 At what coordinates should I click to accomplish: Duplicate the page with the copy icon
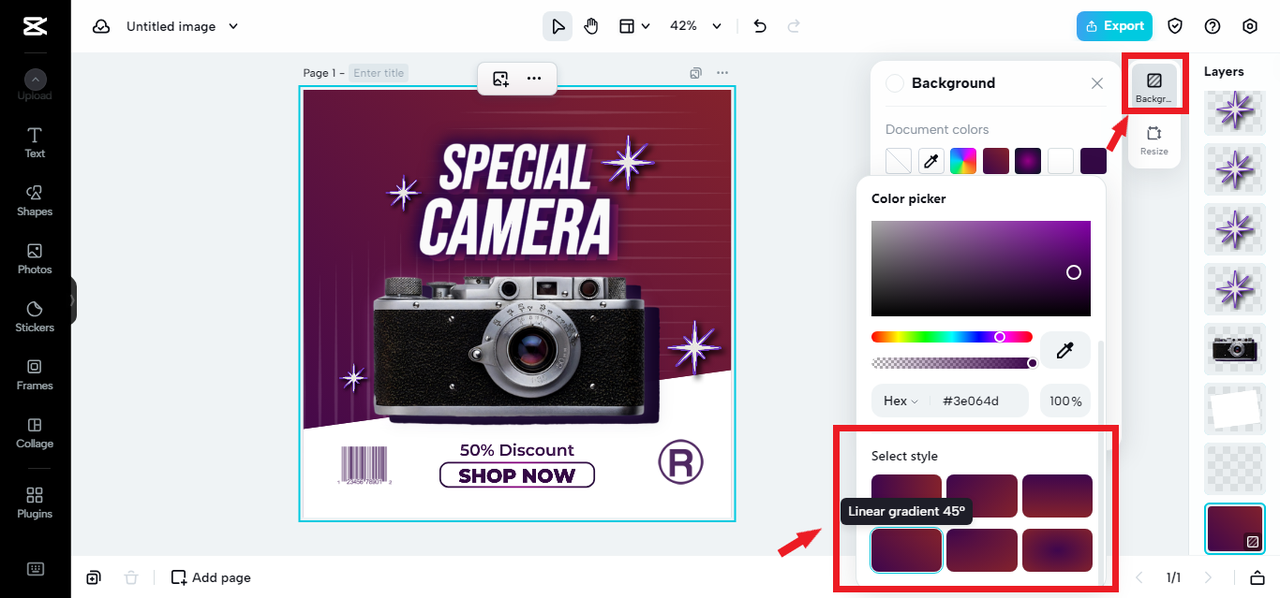click(x=696, y=73)
